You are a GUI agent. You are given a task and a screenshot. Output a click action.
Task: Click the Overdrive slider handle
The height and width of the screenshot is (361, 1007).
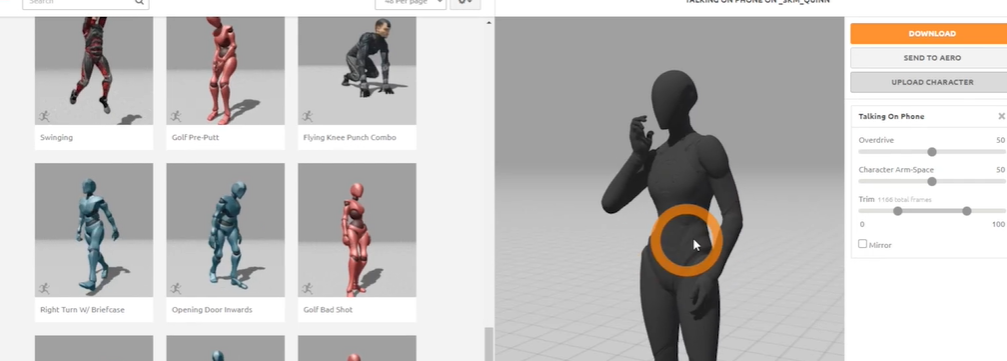[932, 152]
